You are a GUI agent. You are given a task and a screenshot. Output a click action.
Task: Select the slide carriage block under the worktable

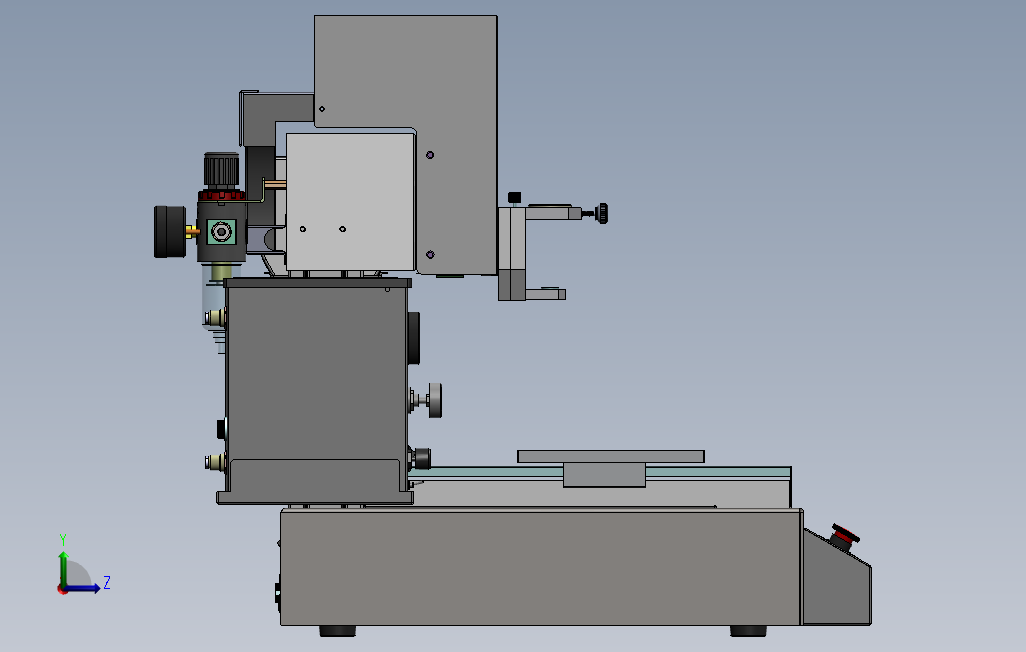[604, 475]
